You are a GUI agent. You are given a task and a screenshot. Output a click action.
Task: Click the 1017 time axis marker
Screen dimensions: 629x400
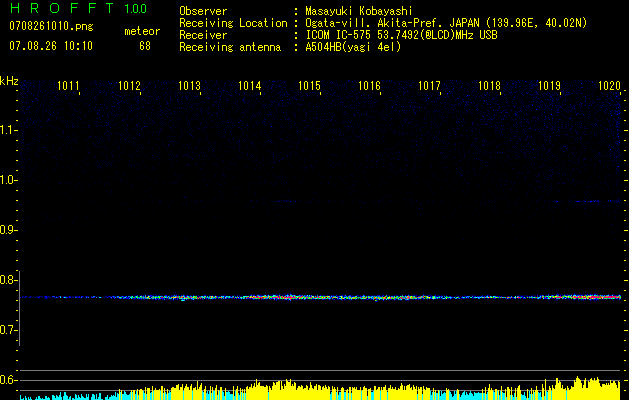(429, 85)
